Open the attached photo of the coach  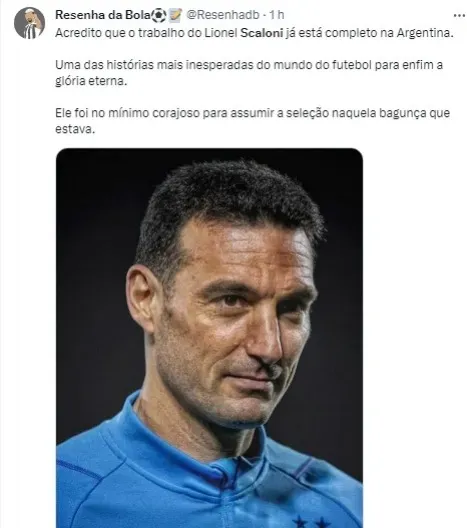coord(209,338)
